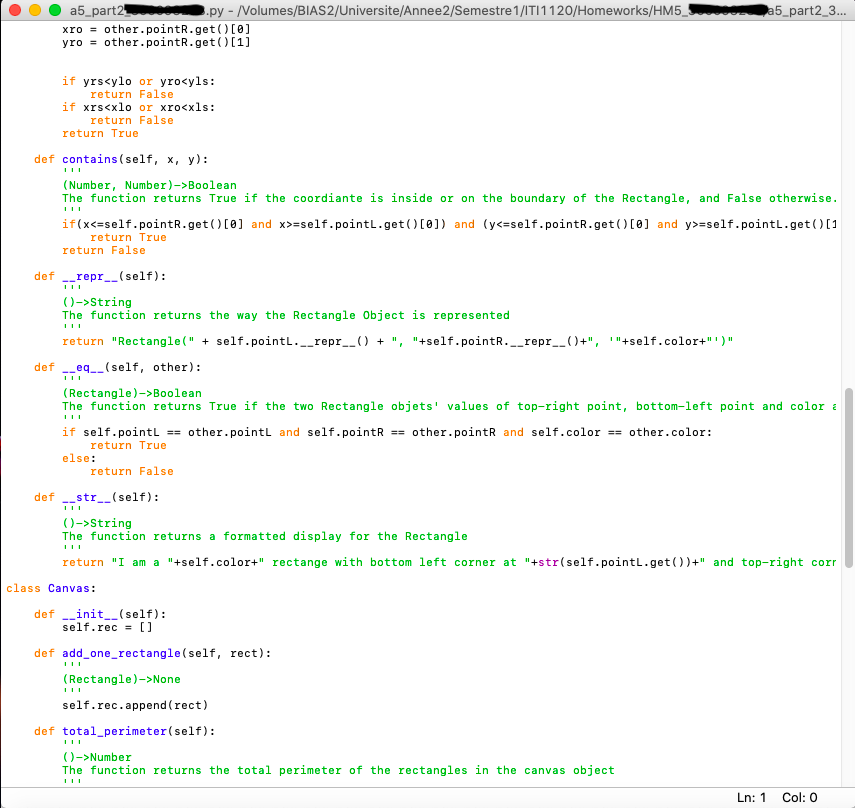Minimize the window using yellow button

click(x=31, y=10)
